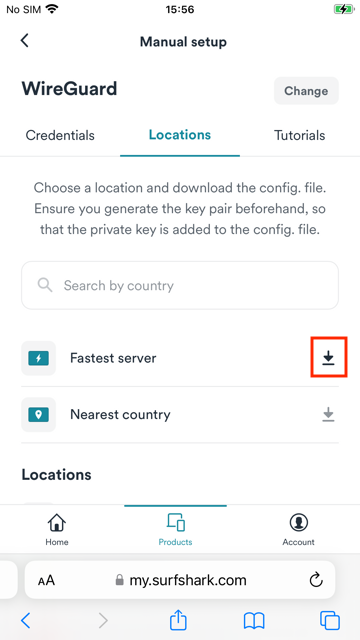Go back with Safari's back arrow

point(25,620)
